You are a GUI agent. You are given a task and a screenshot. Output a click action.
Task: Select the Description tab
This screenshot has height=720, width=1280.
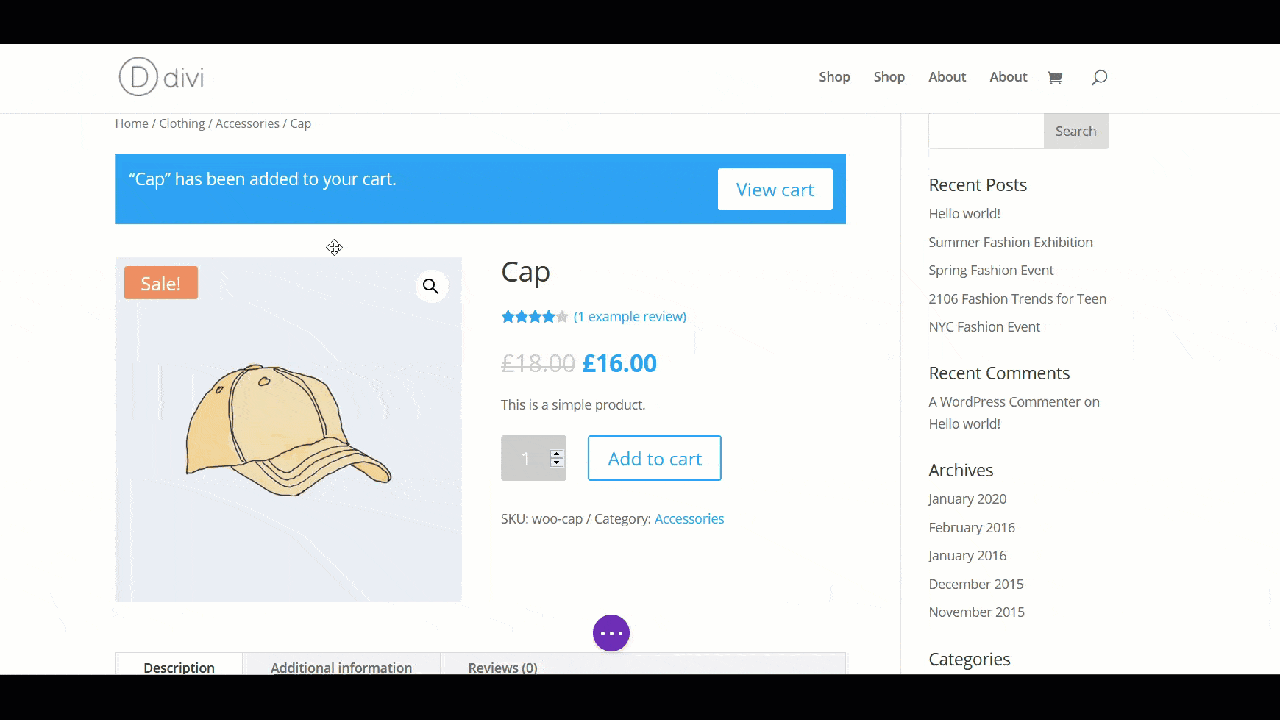tap(179, 667)
